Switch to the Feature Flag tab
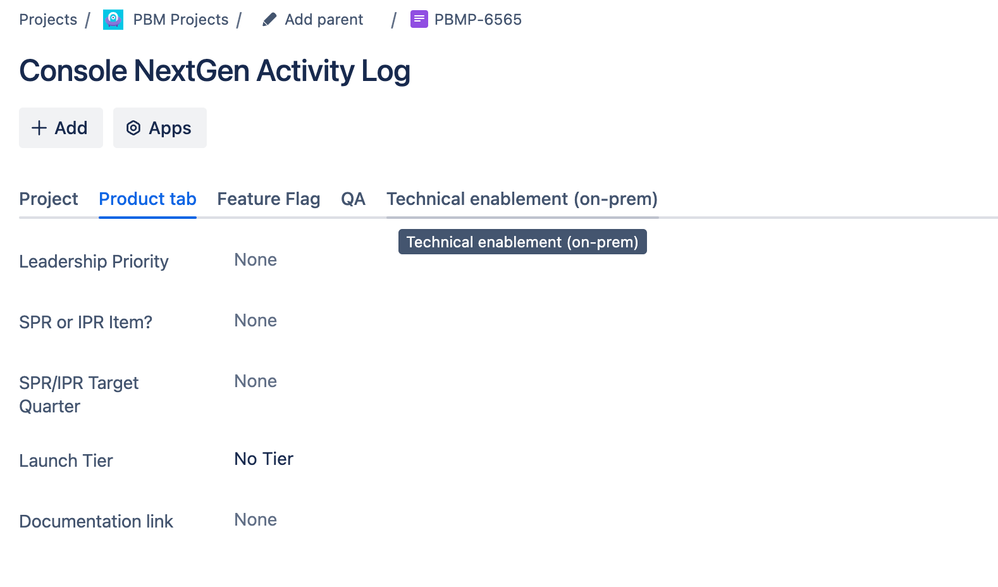The width and height of the screenshot is (998, 587). tap(268, 199)
